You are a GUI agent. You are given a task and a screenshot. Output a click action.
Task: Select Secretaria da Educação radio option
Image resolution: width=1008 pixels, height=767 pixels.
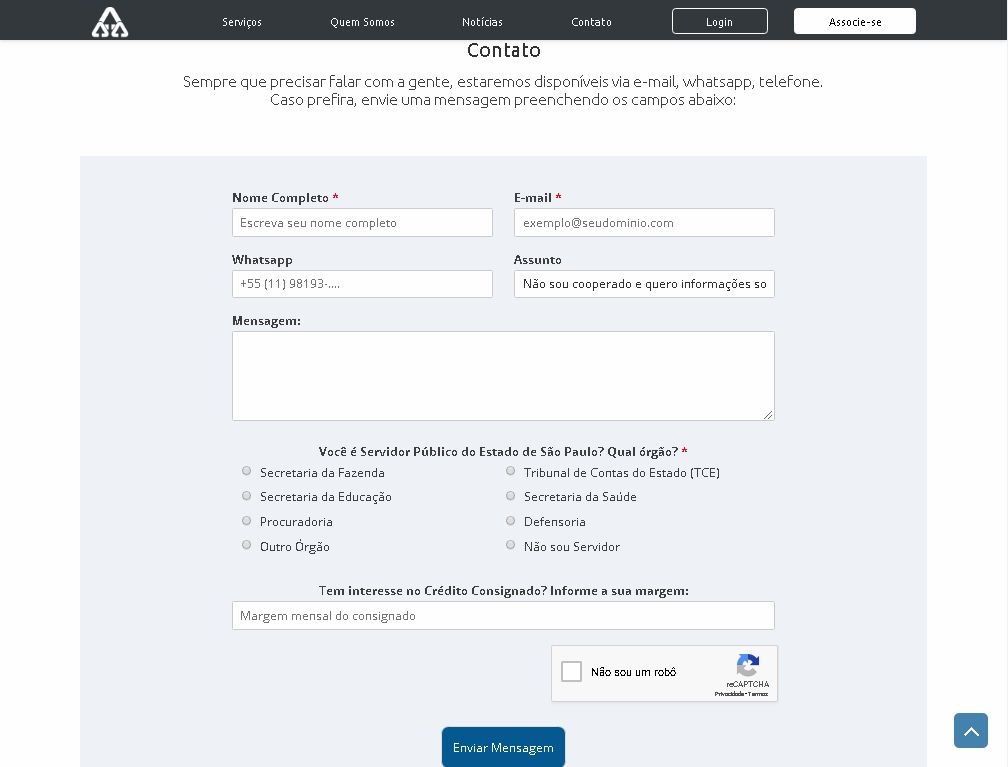(246, 496)
